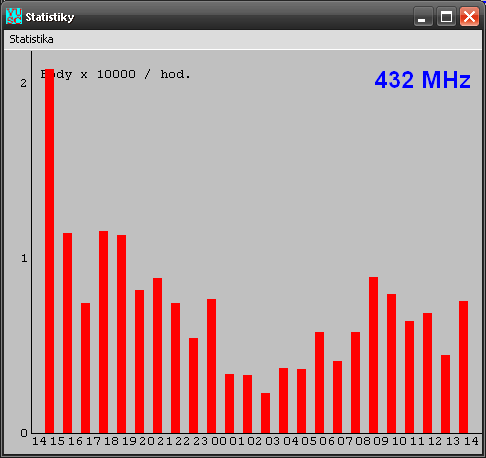486x458 pixels.
Task: Click the Statistiky app icon in title bar
Action: (14, 16)
